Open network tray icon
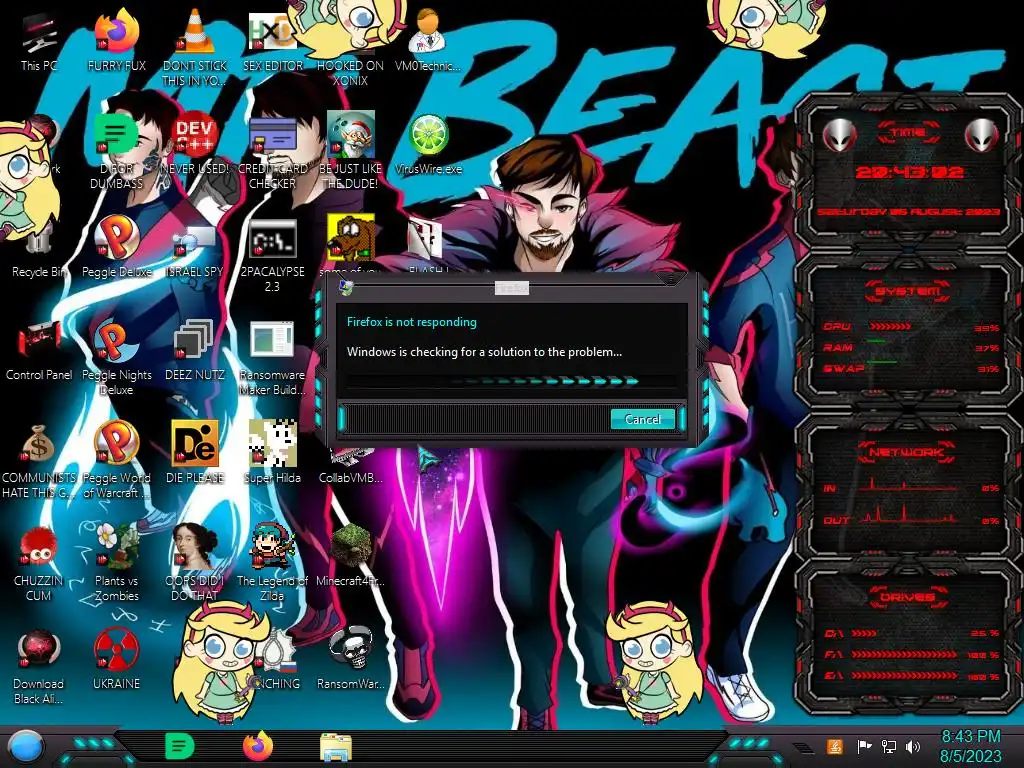1024x768 pixels. point(889,746)
